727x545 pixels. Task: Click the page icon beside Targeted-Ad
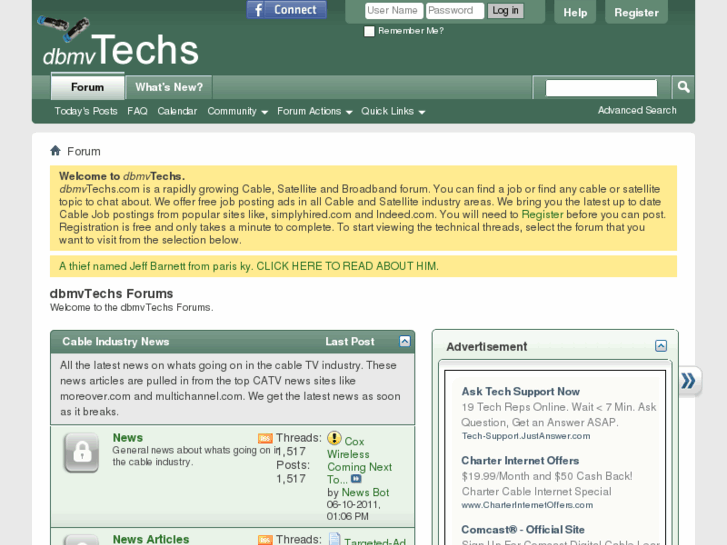coord(334,539)
